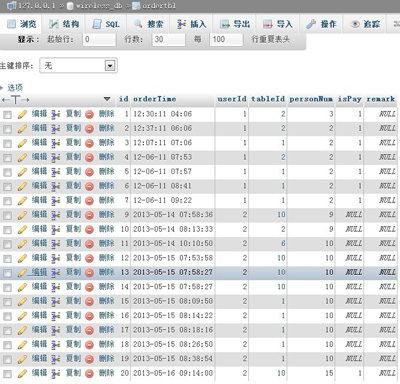Click the red delete icon for row id 1
Image resolution: width=400 pixels, height=384 pixels.
(89, 115)
